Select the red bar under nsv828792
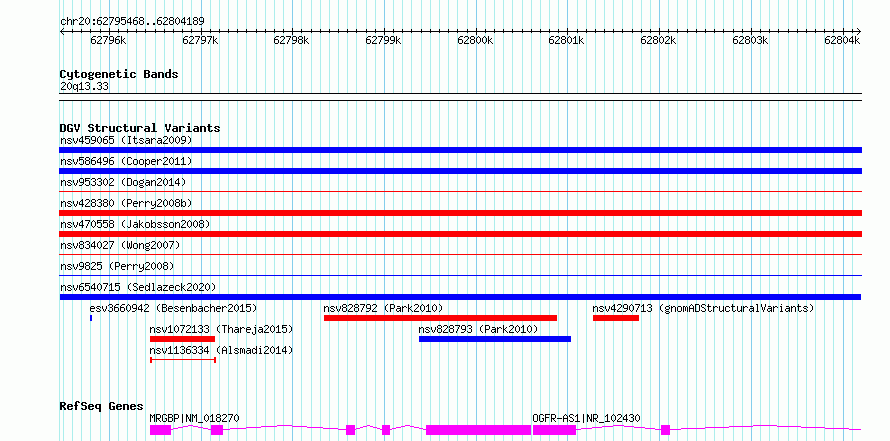890x441 pixels. 440,318
